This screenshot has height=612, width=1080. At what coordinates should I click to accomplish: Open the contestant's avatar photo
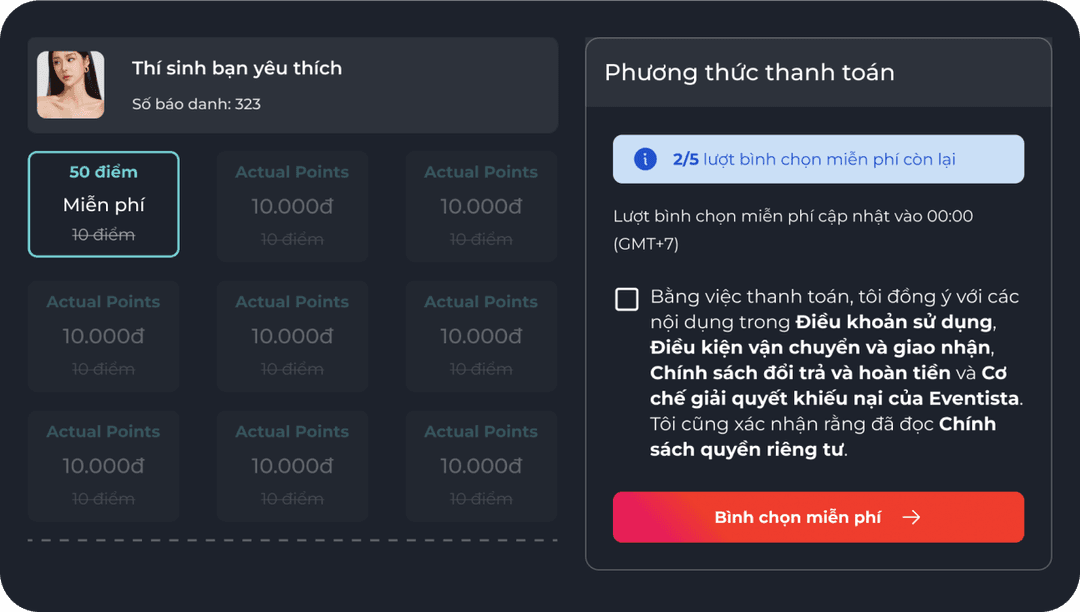pos(71,85)
